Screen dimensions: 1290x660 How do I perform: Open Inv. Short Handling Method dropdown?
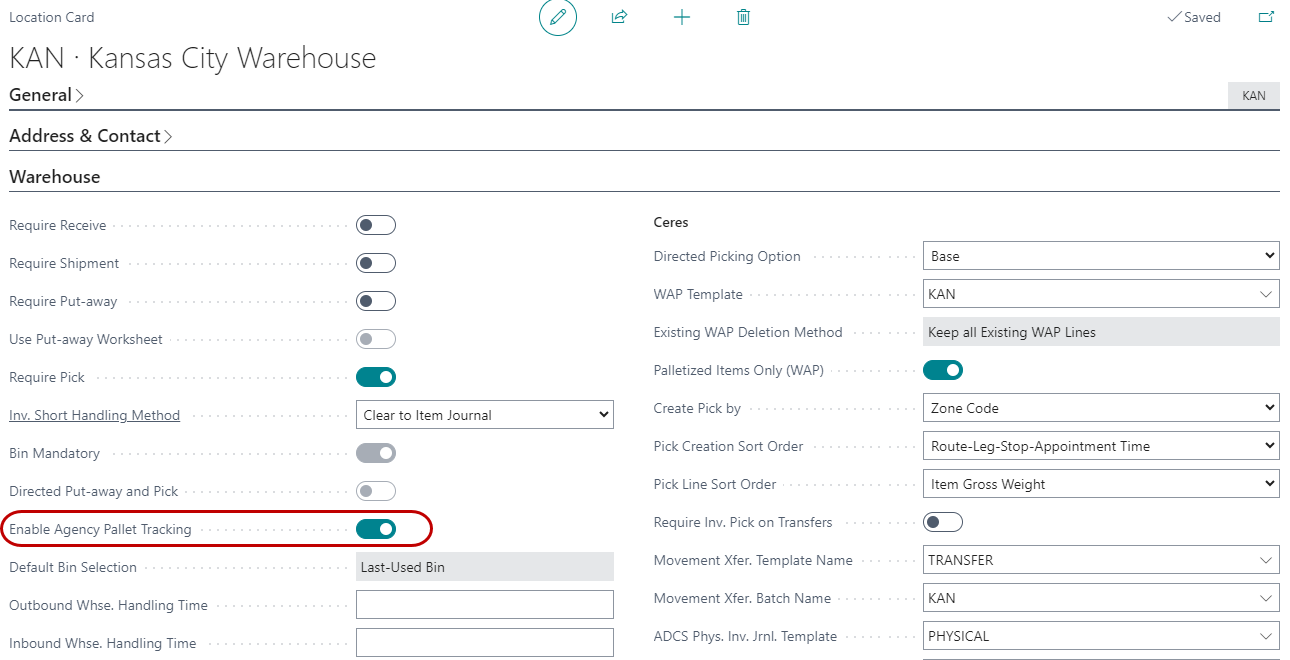485,416
